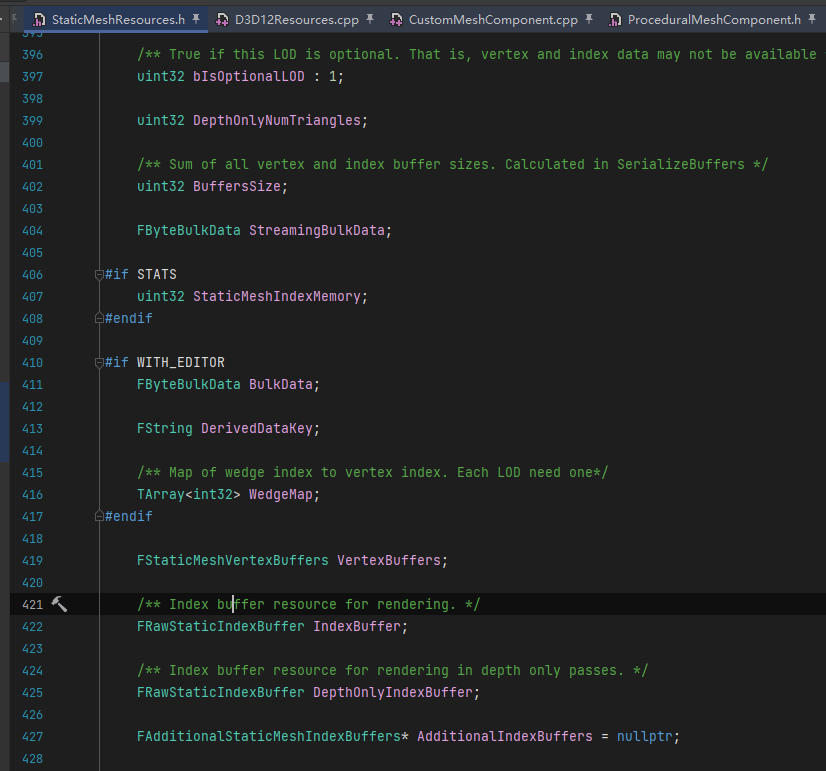Screen dimensions: 826x771
Task: Collapse fold marker at #endif on line 408
Action: coord(99,318)
